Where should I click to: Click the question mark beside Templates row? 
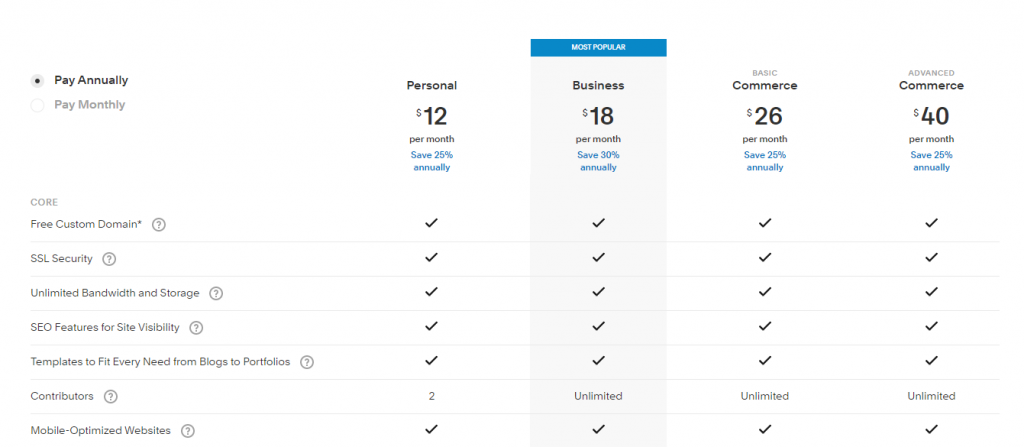pyautogui.click(x=307, y=362)
